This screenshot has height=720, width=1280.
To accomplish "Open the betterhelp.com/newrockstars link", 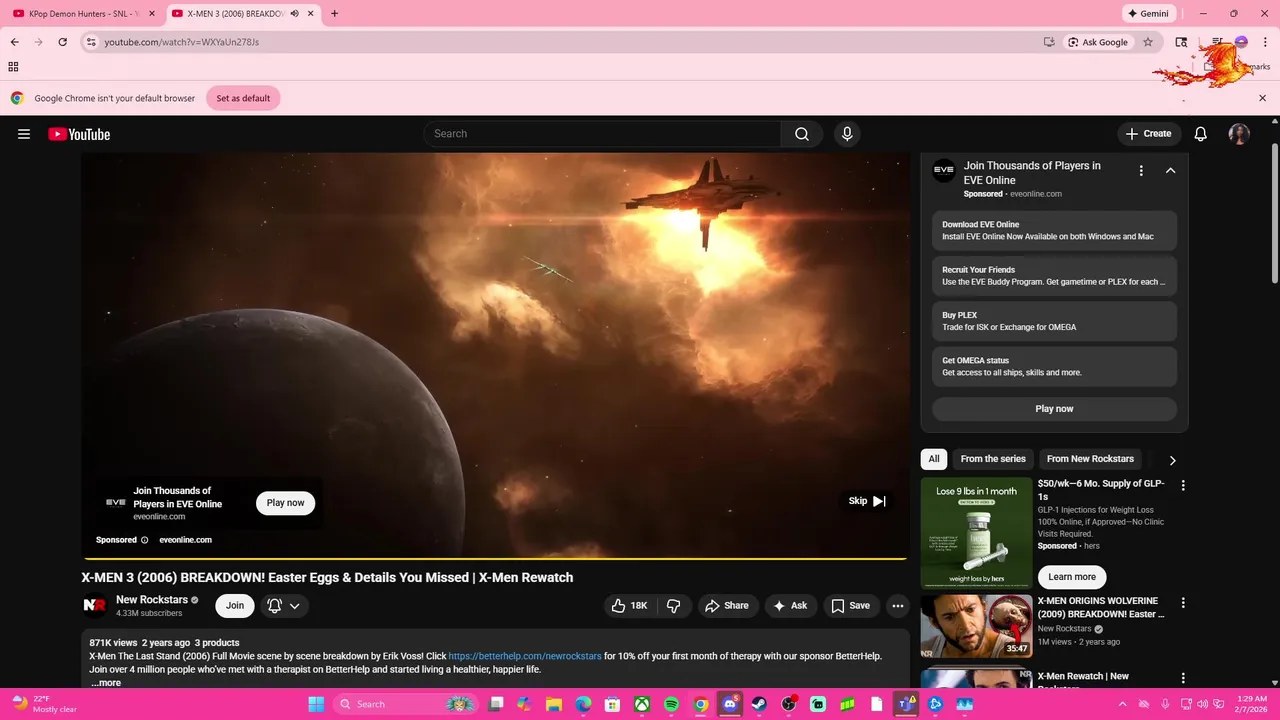I will pos(525,656).
